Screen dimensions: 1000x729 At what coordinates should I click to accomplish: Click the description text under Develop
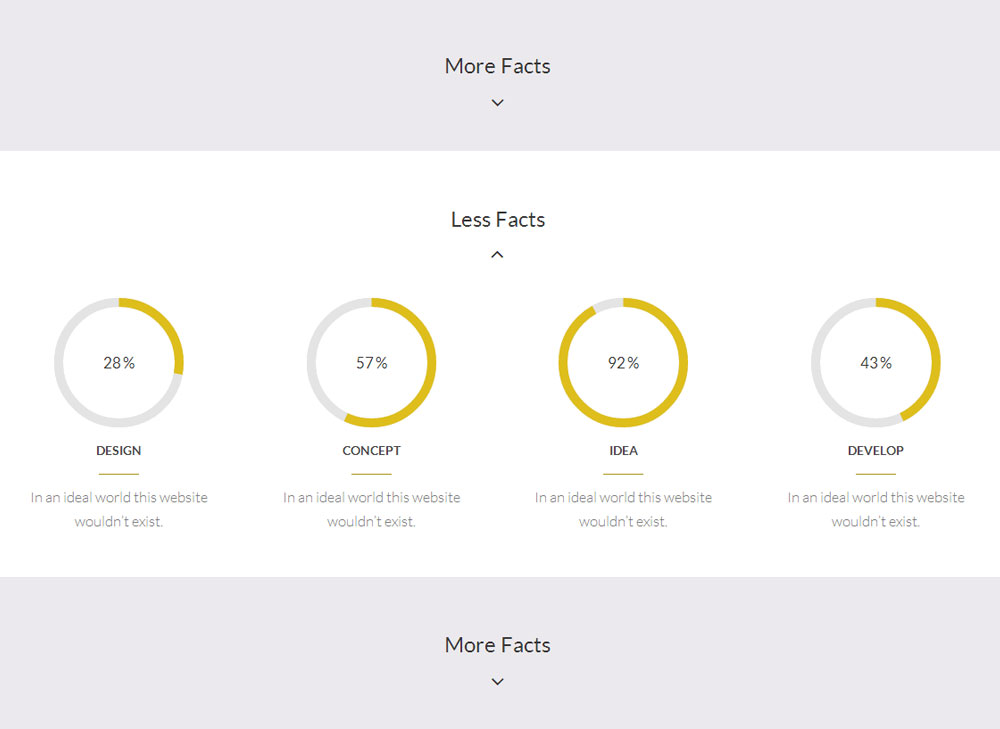(x=876, y=510)
